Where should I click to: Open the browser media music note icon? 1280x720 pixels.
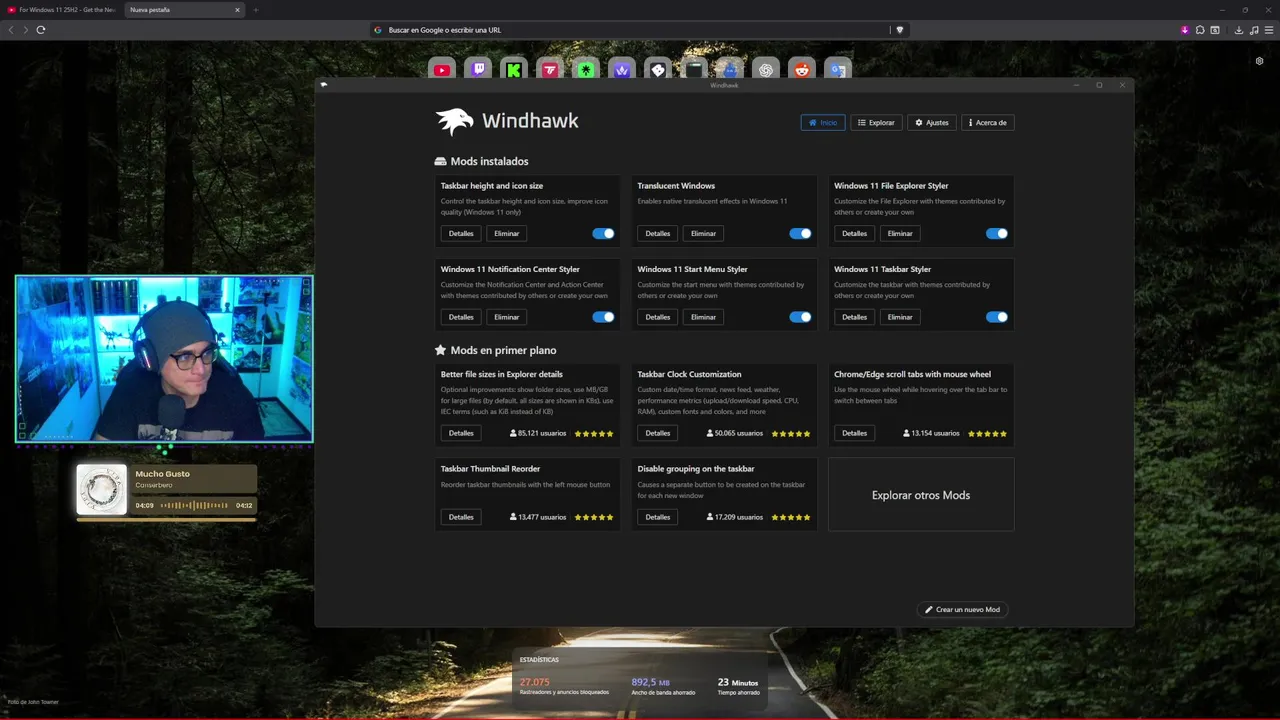point(1253,30)
